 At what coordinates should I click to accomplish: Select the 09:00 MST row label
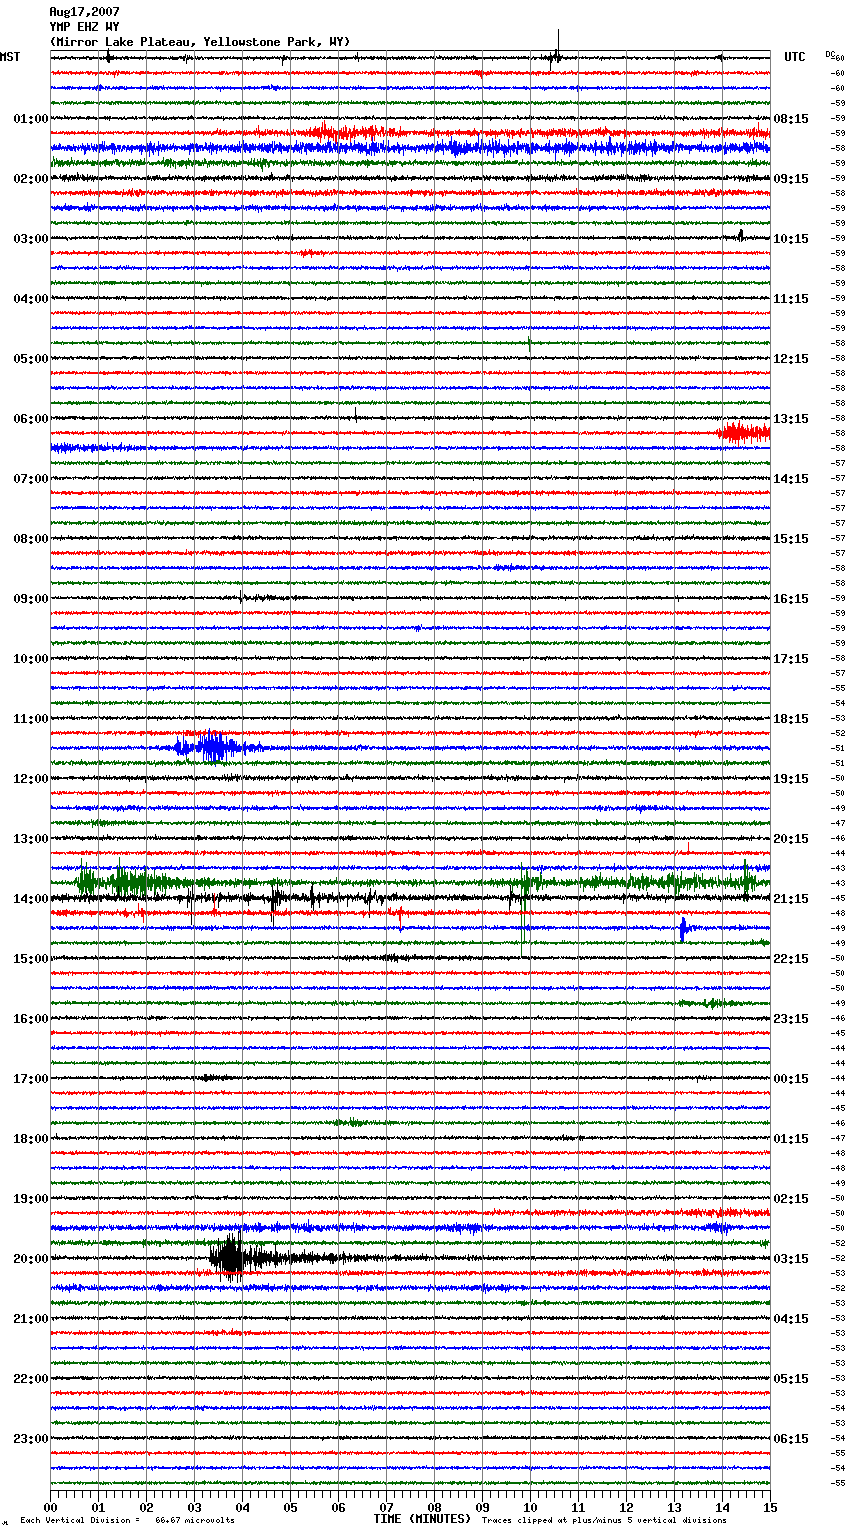(x=30, y=599)
